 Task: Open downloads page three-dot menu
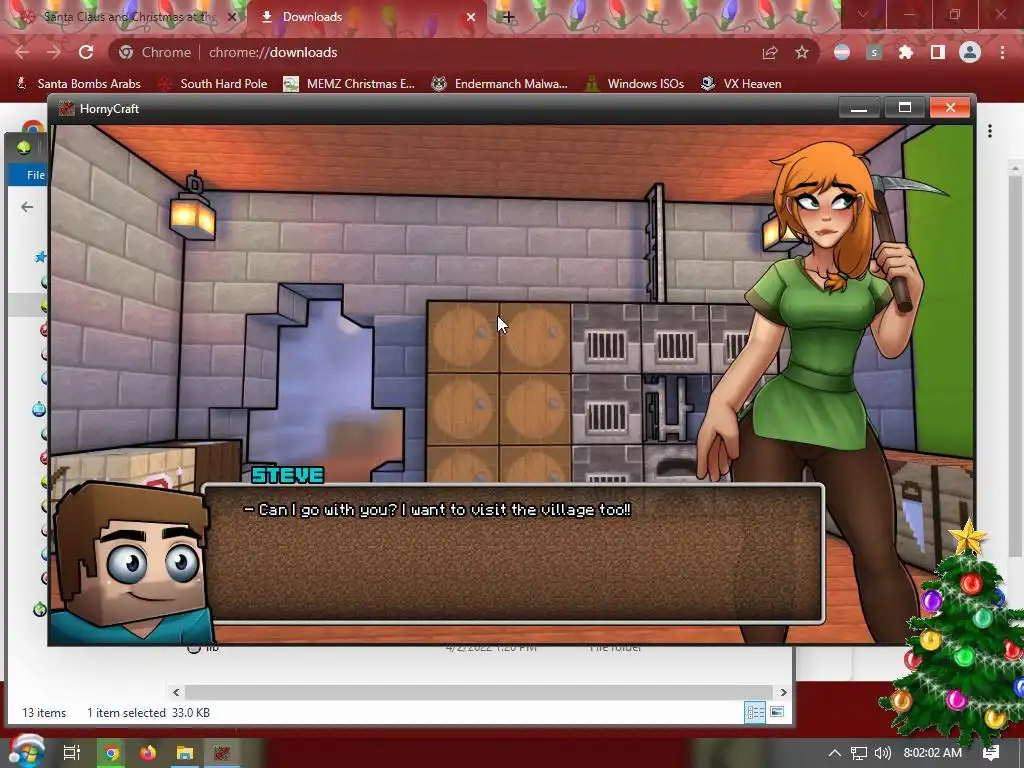(x=990, y=131)
